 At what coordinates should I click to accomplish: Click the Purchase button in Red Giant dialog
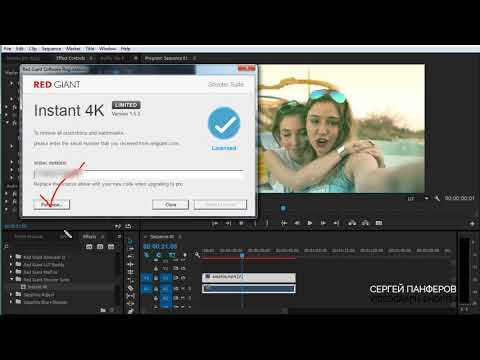click(x=51, y=204)
